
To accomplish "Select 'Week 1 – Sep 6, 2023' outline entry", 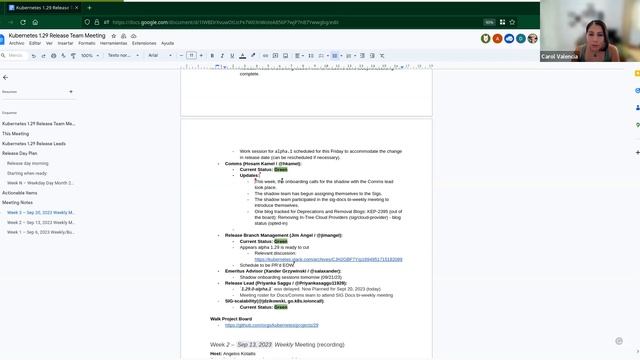I will [x=41, y=232].
